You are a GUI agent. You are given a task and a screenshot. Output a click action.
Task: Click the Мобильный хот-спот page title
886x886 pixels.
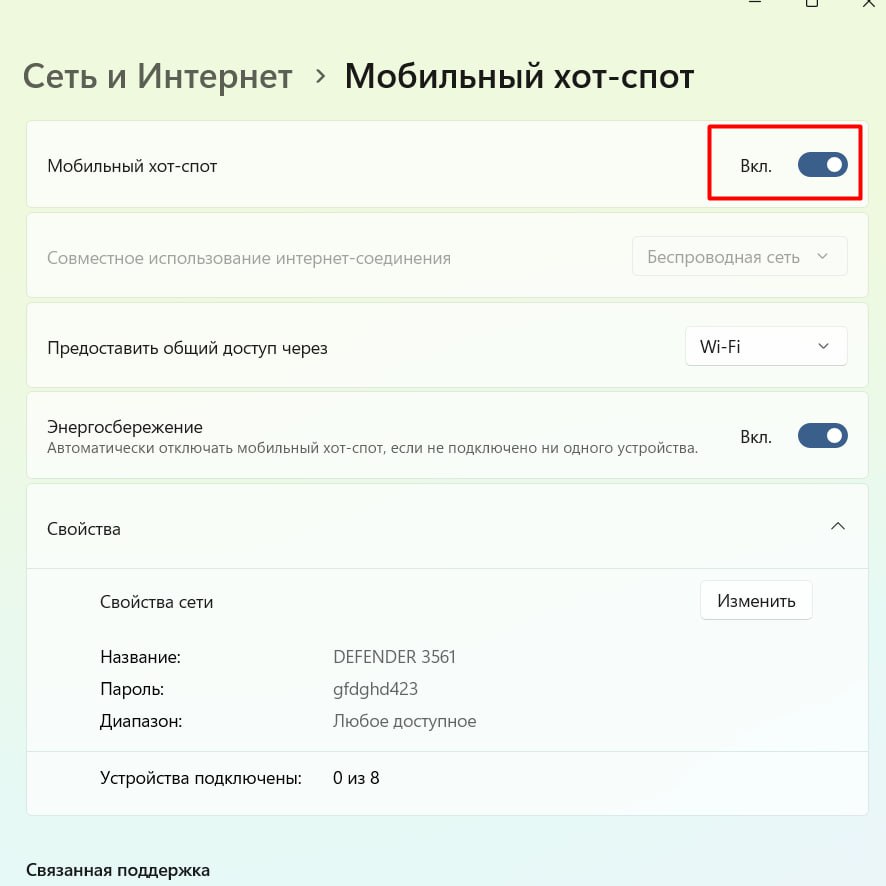519,76
